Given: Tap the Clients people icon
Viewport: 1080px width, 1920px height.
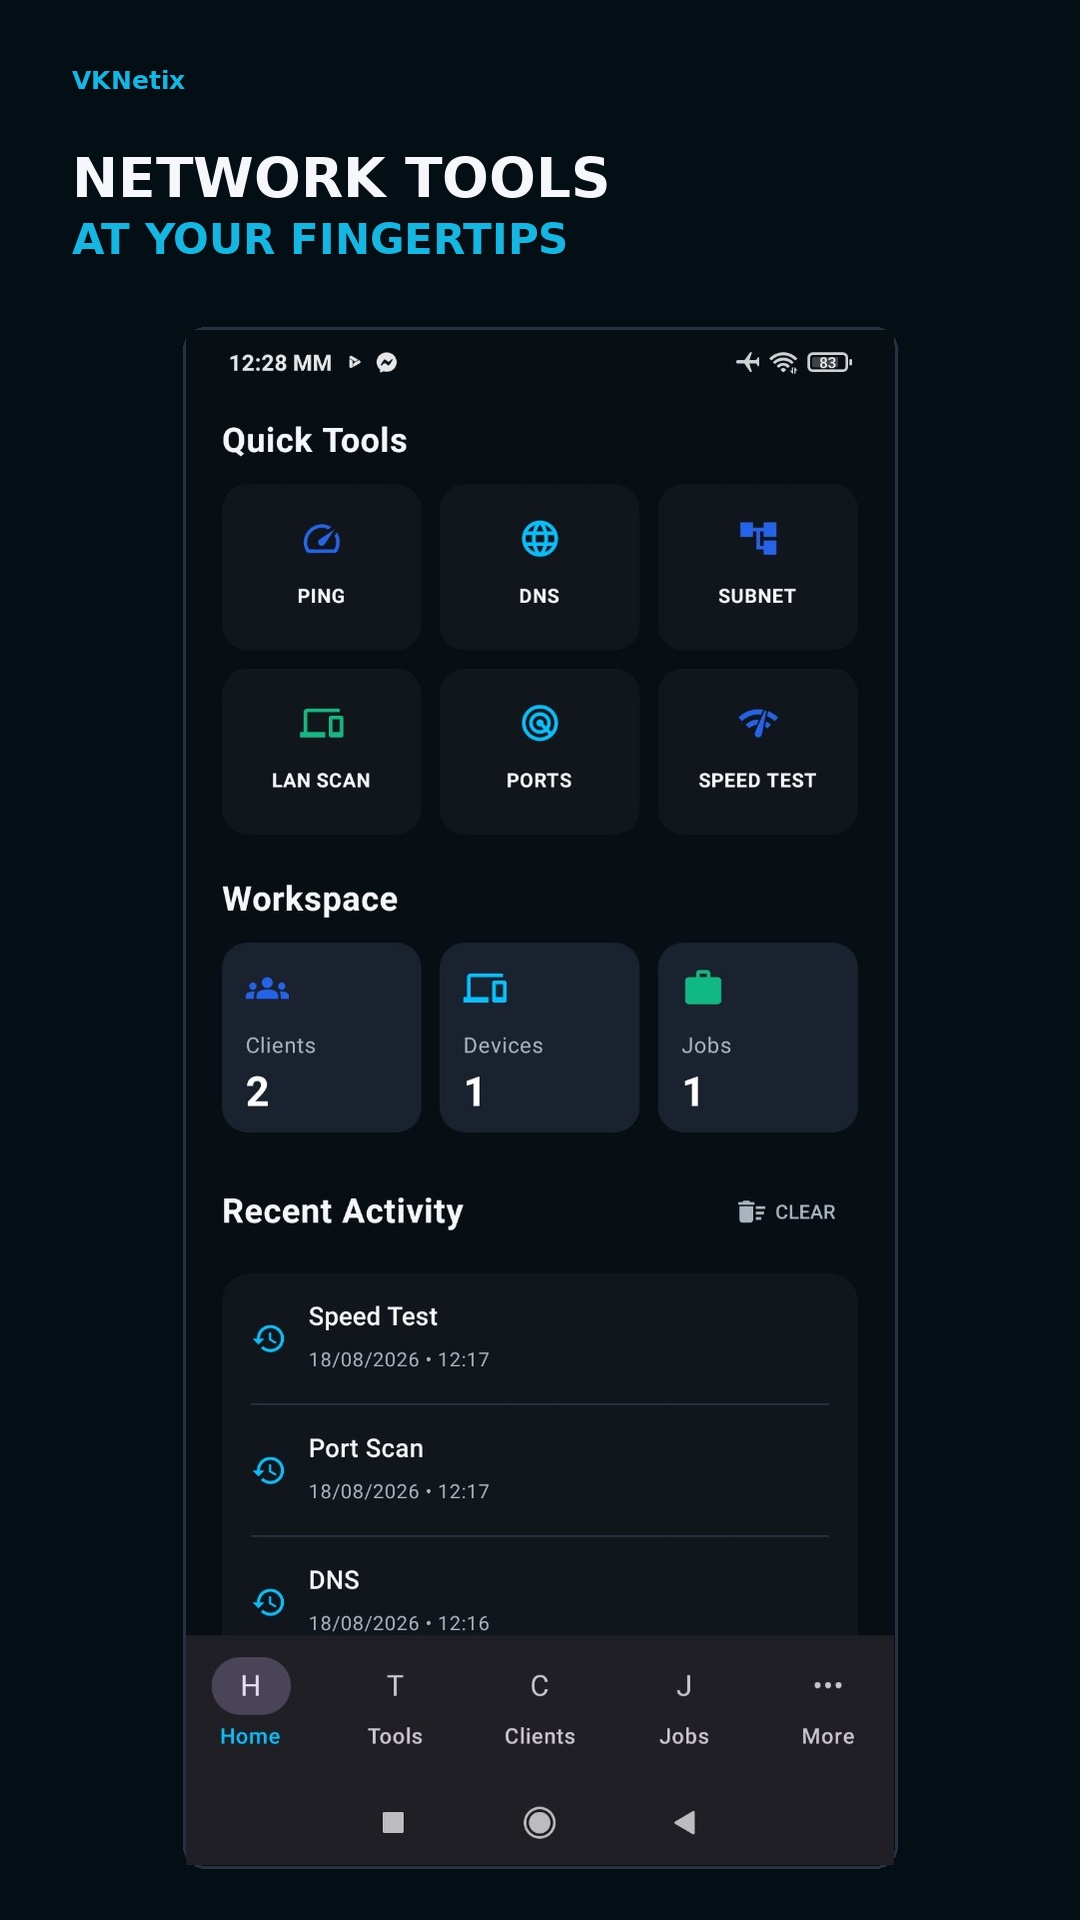Looking at the screenshot, I should pos(267,989).
